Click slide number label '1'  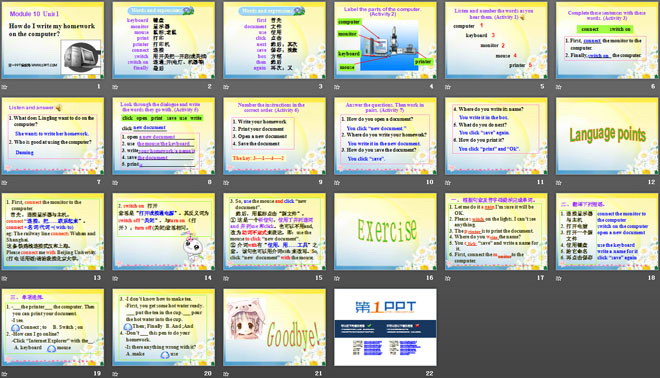point(99,86)
